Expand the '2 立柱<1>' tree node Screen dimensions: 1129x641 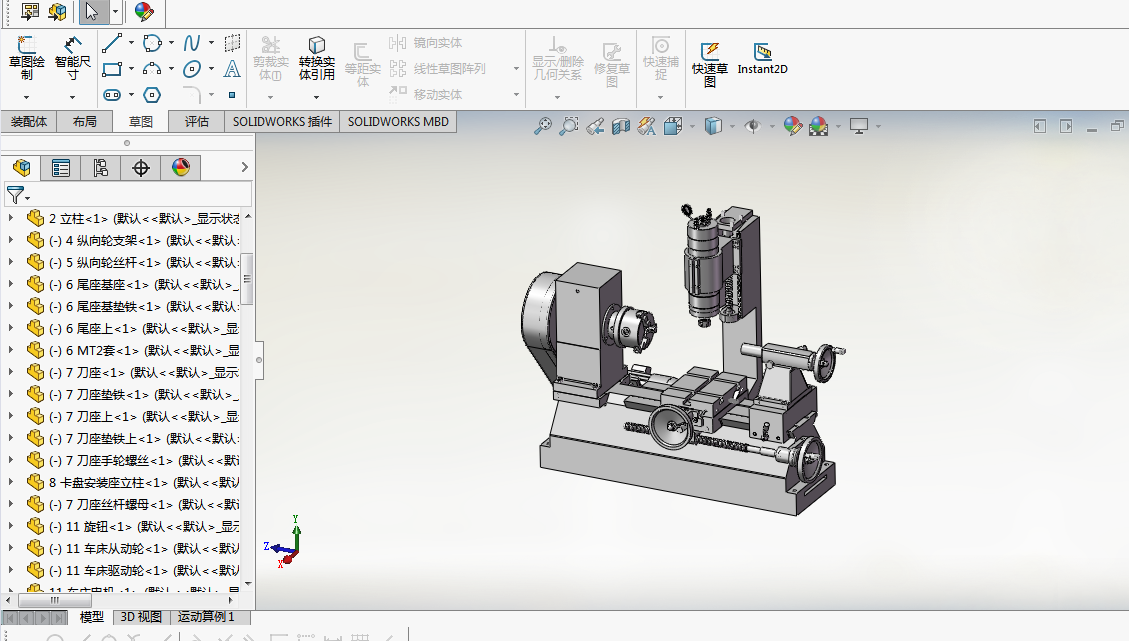click(x=11, y=218)
